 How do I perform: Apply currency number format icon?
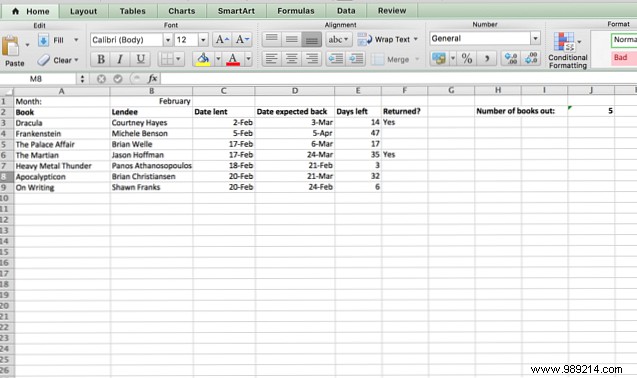pos(439,59)
